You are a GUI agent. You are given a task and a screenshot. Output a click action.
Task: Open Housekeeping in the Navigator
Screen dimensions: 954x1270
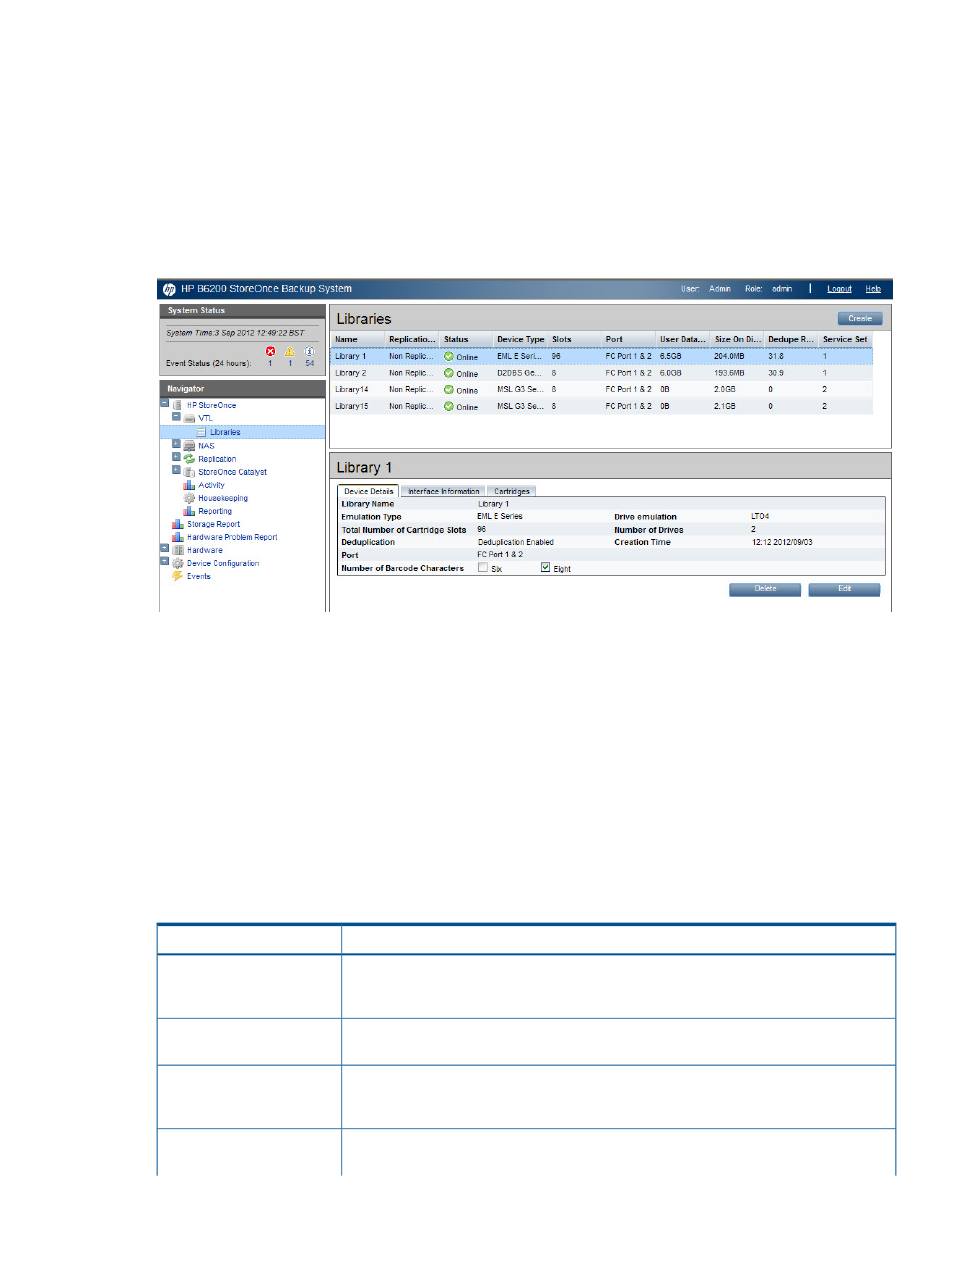223,498
